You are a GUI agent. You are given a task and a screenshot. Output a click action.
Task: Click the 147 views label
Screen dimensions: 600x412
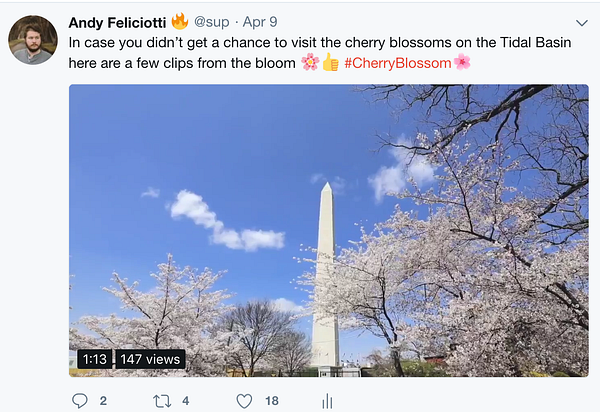pyautogui.click(x=150, y=359)
